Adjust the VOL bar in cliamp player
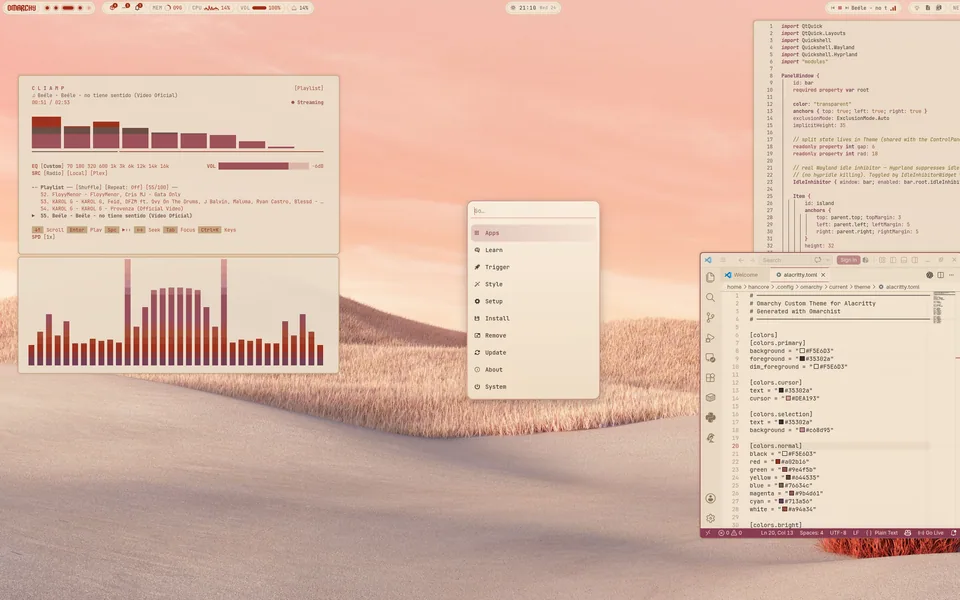This screenshot has height=600, width=960. (x=263, y=166)
